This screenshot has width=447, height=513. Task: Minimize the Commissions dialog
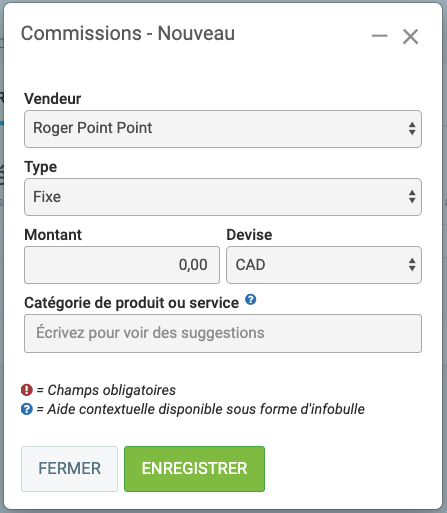(x=379, y=36)
